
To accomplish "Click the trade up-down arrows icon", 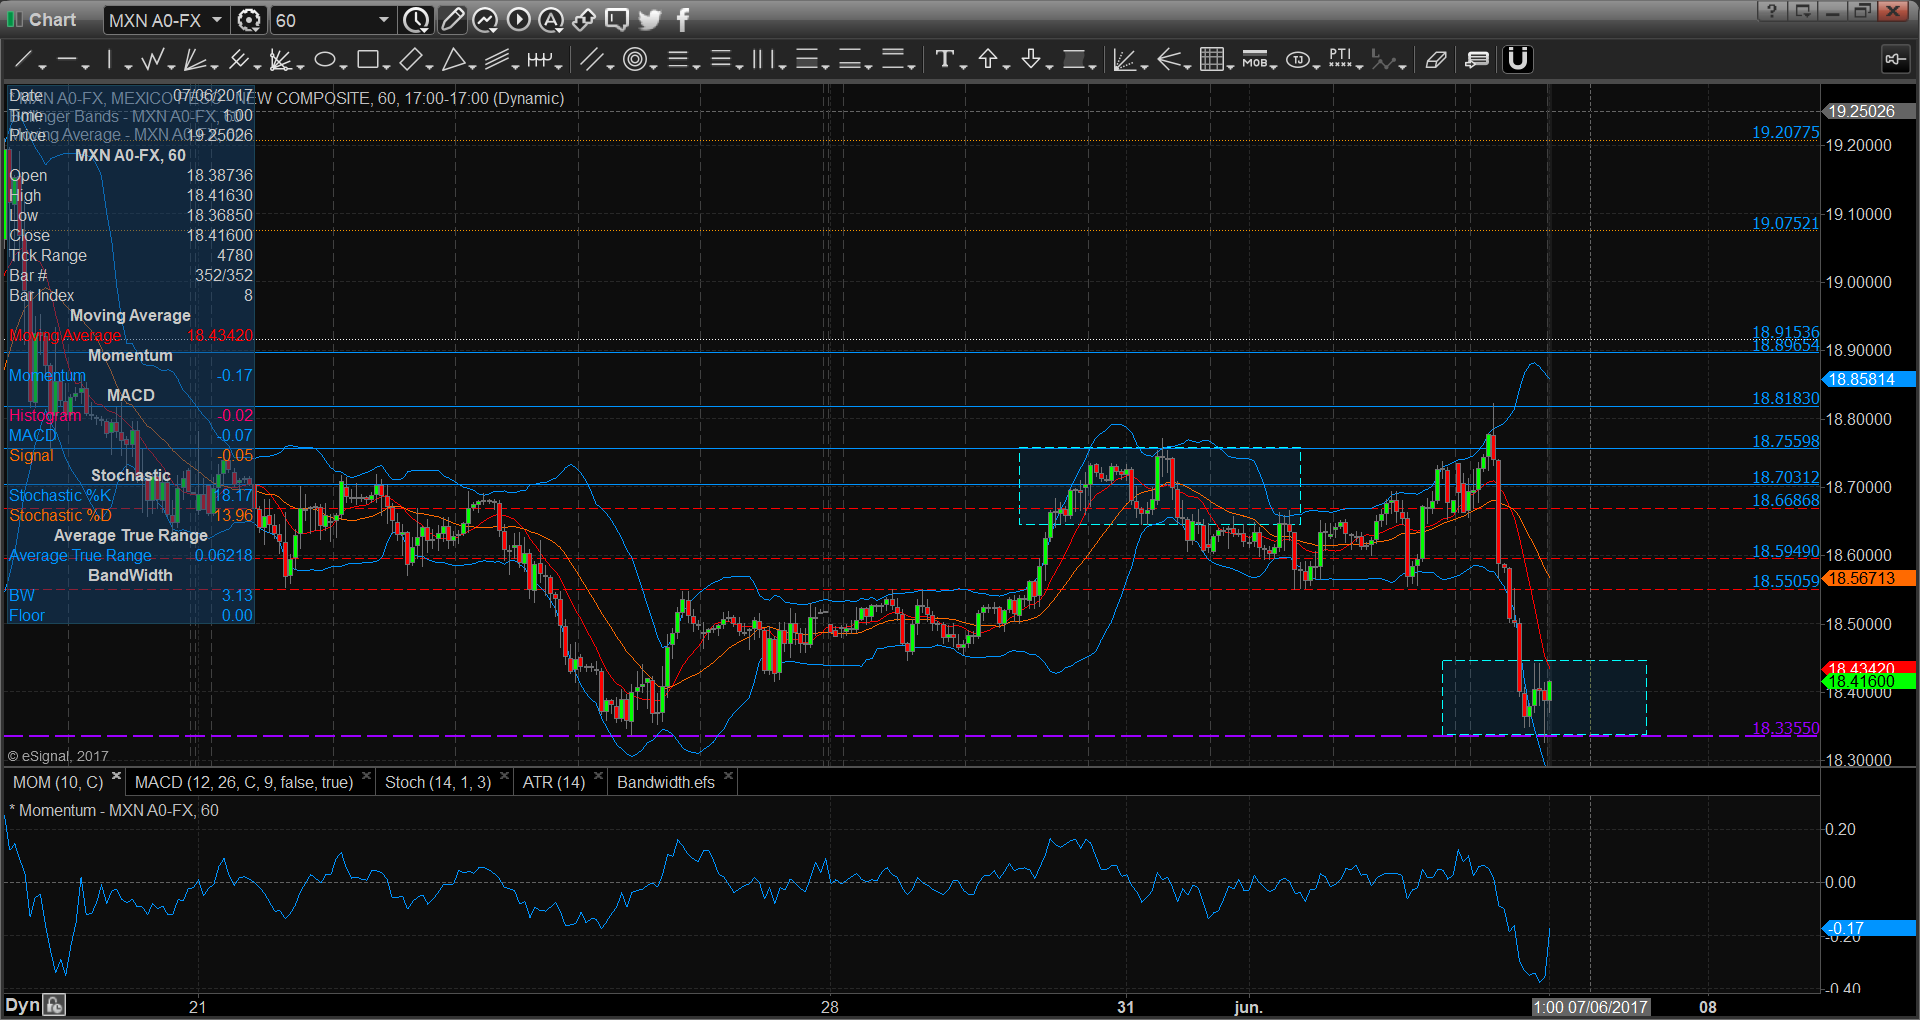I will pyautogui.click(x=584, y=19).
